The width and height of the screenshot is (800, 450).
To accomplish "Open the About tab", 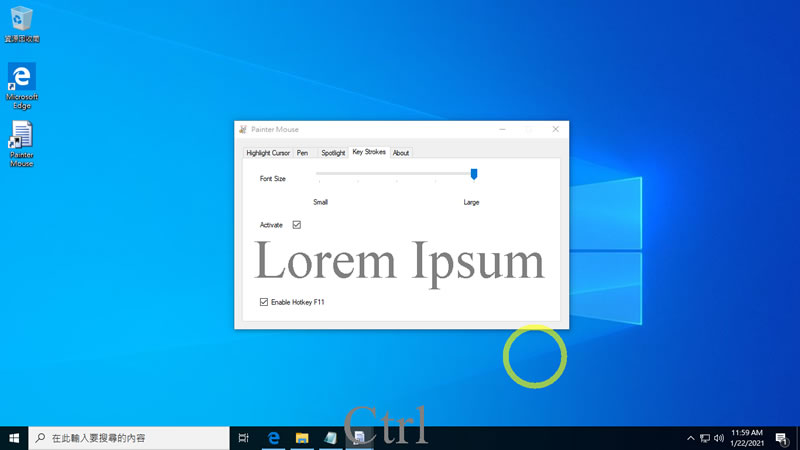I will point(401,153).
